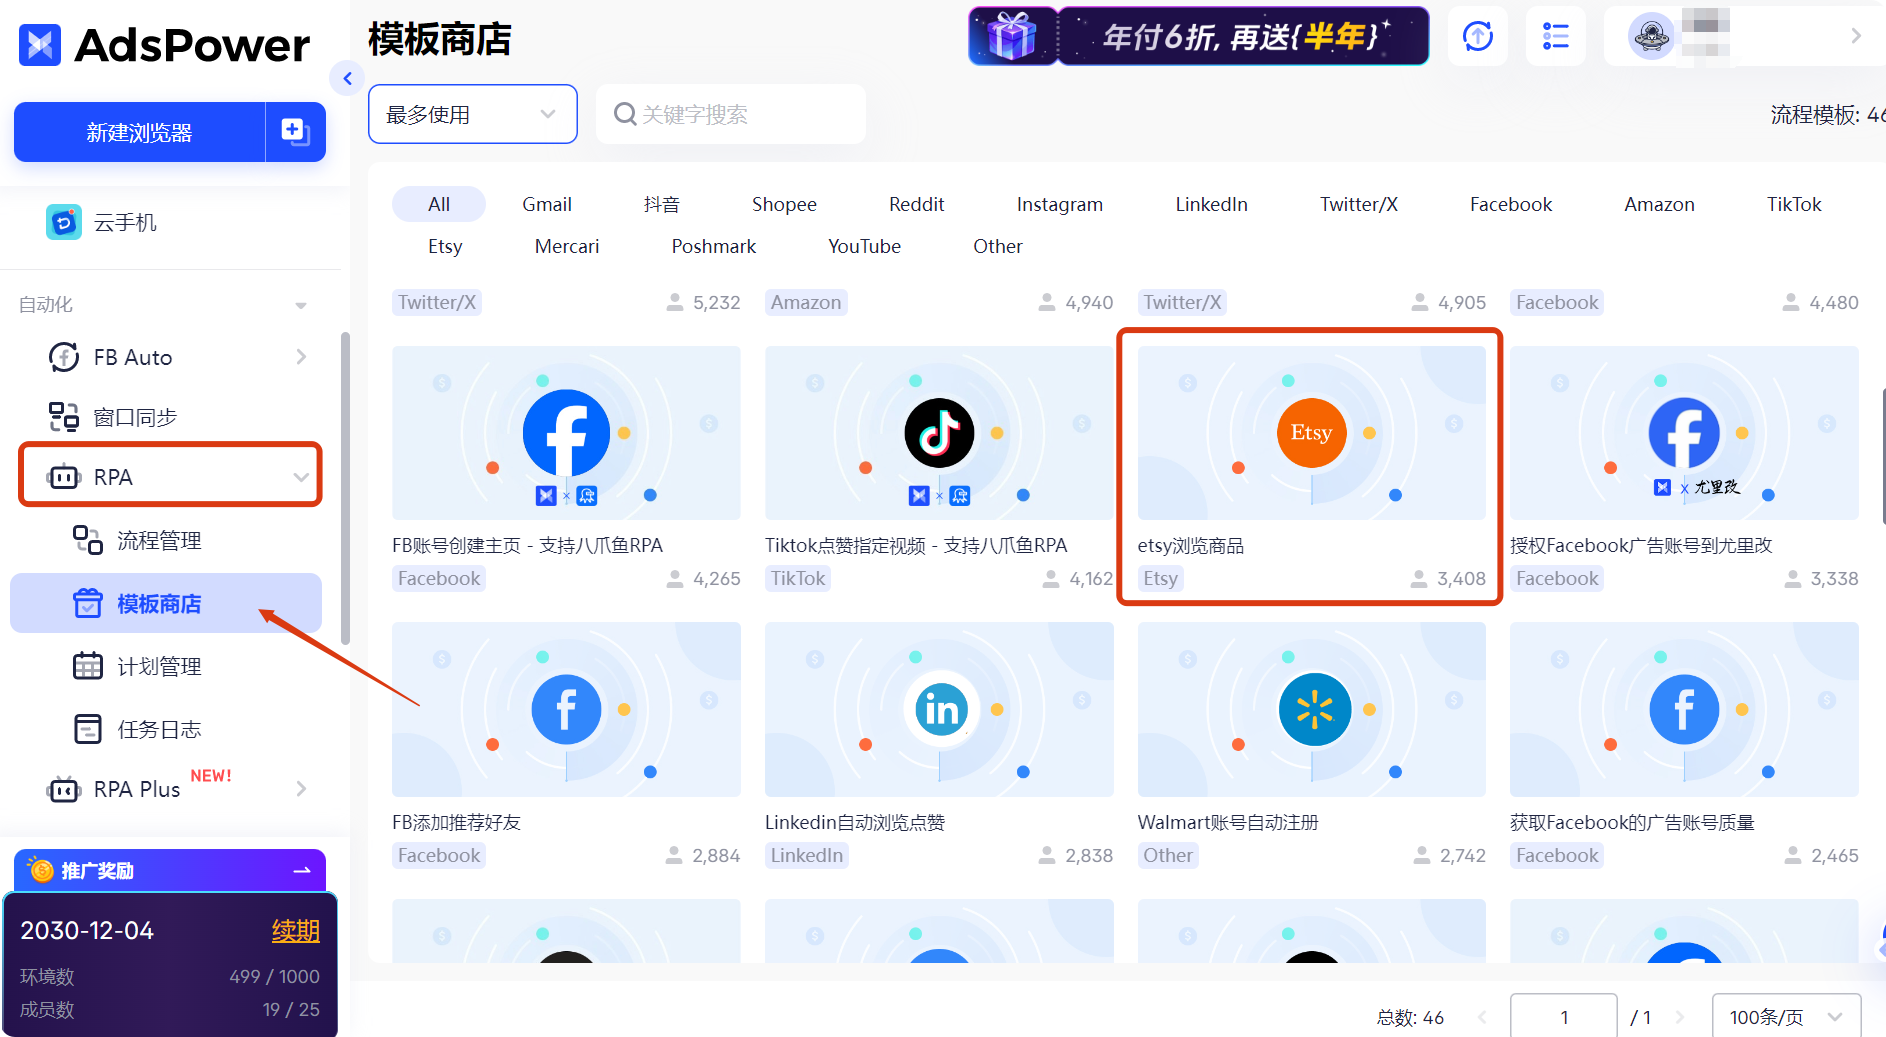Switch to the Etsy category tab

coord(444,246)
